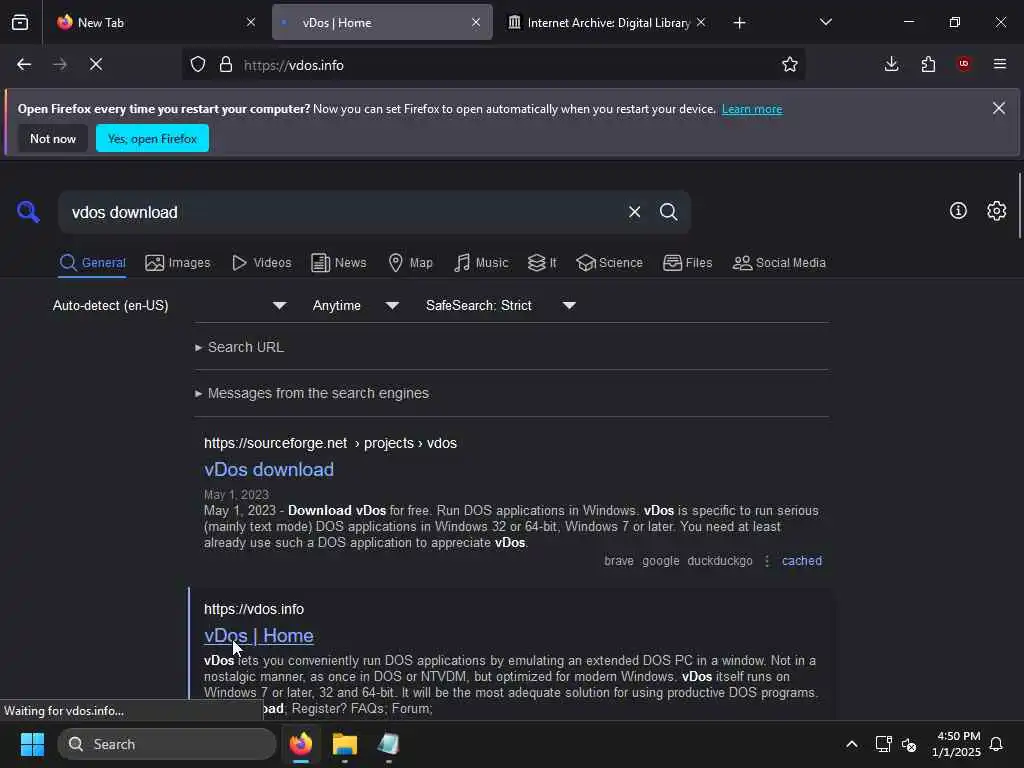Switch to the It category
This screenshot has height=768, width=1024.
pos(542,263)
